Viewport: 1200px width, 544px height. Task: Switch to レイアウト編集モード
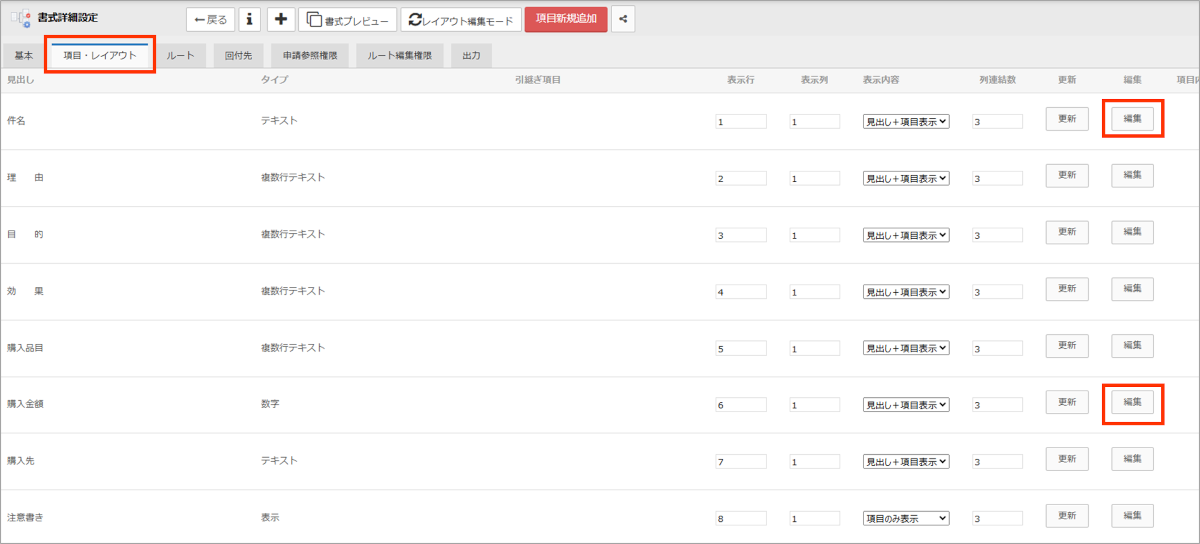tap(461, 19)
